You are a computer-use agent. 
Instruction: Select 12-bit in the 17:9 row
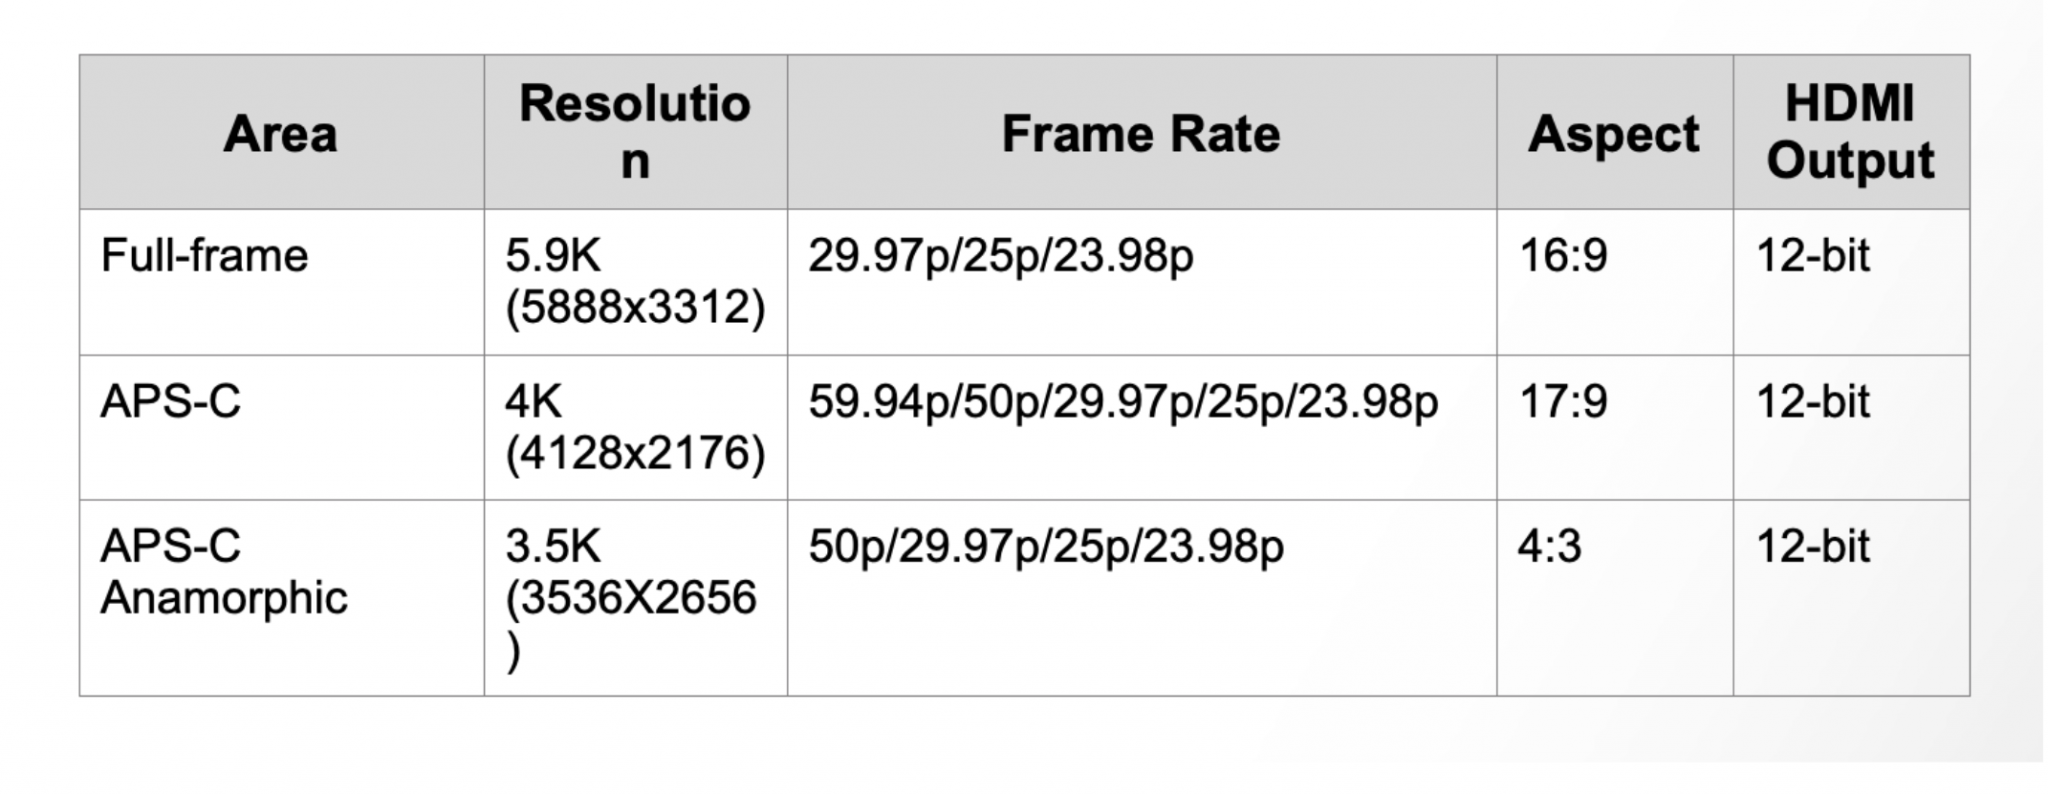1812,402
